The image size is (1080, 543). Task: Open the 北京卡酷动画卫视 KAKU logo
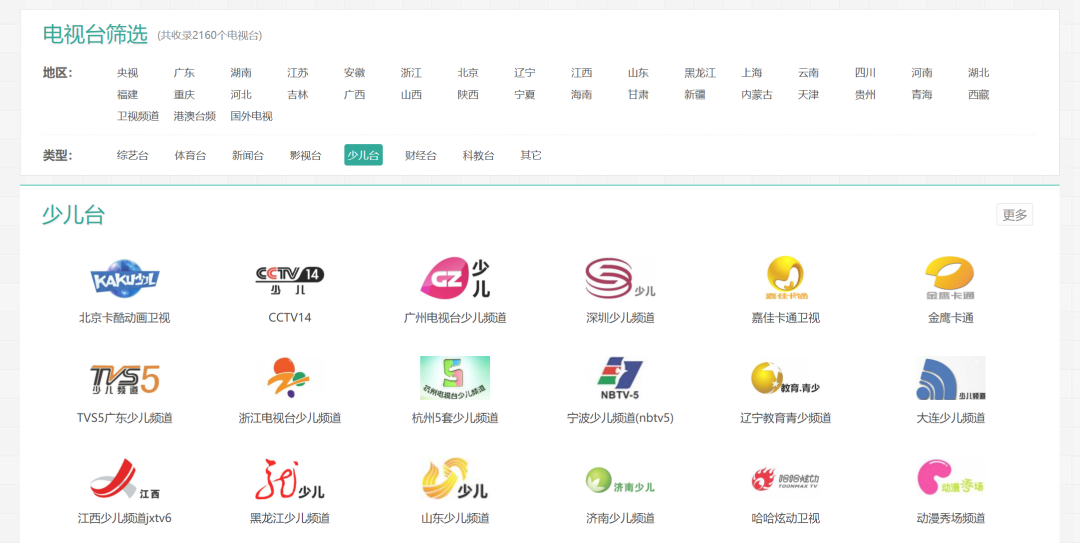(125, 278)
